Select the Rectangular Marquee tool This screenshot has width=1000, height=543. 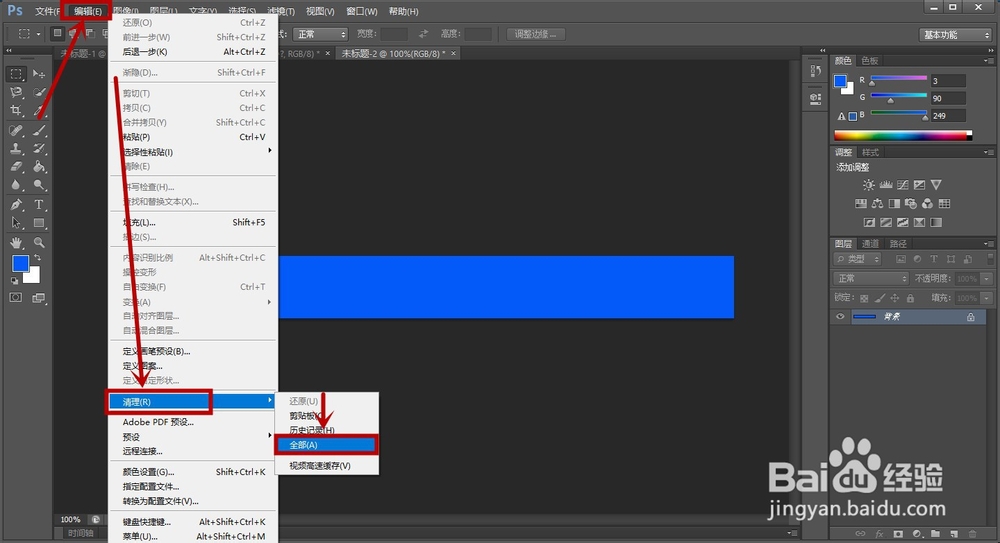point(16,74)
